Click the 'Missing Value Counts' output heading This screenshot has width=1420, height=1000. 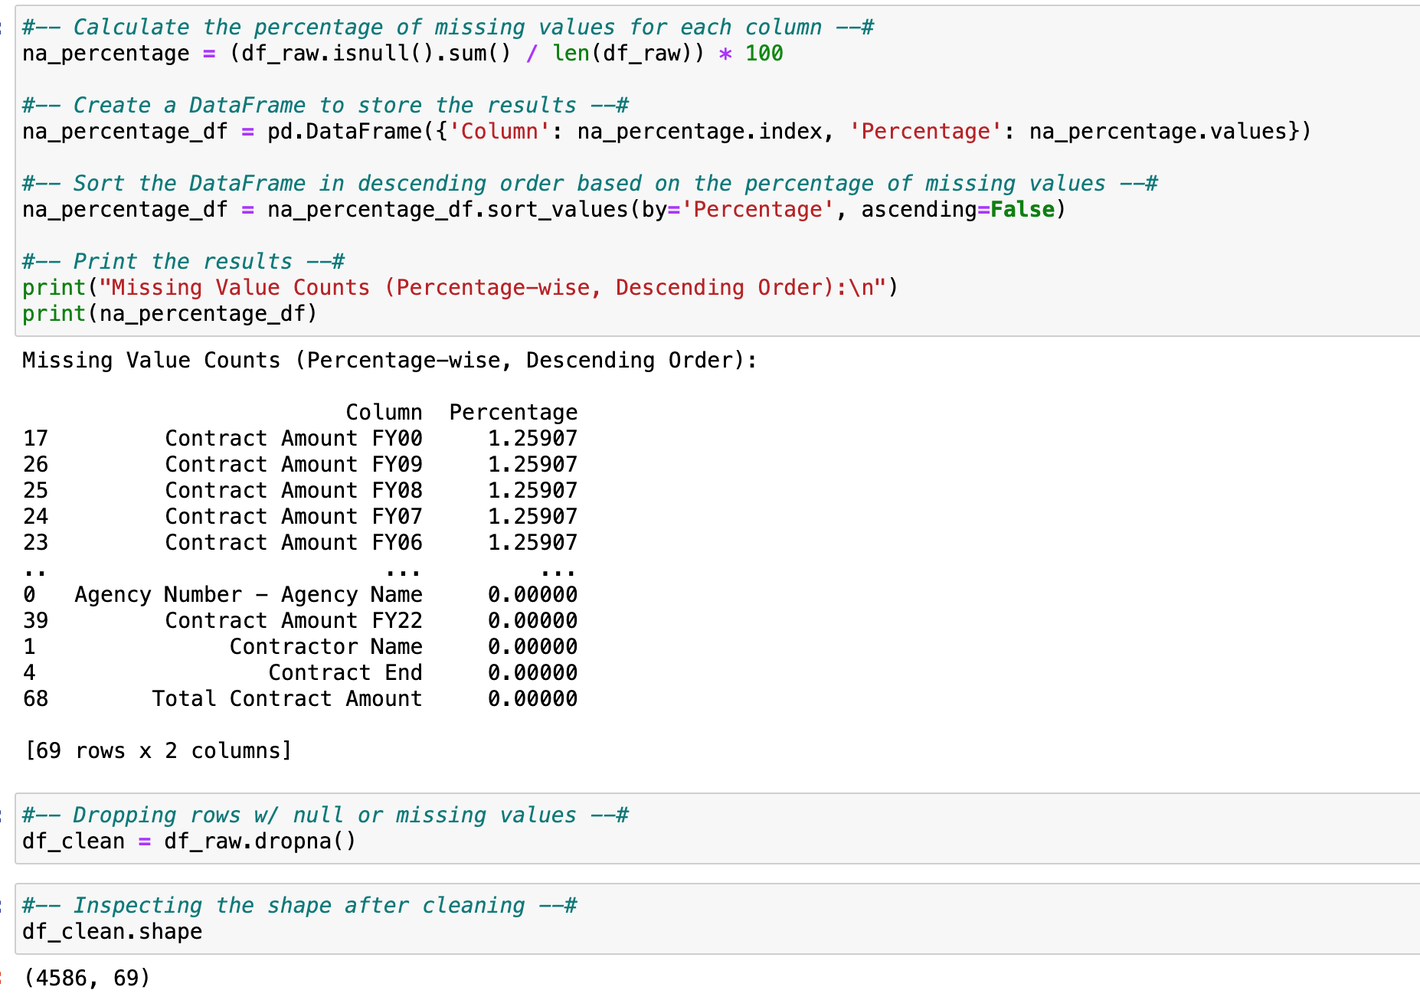390,360
